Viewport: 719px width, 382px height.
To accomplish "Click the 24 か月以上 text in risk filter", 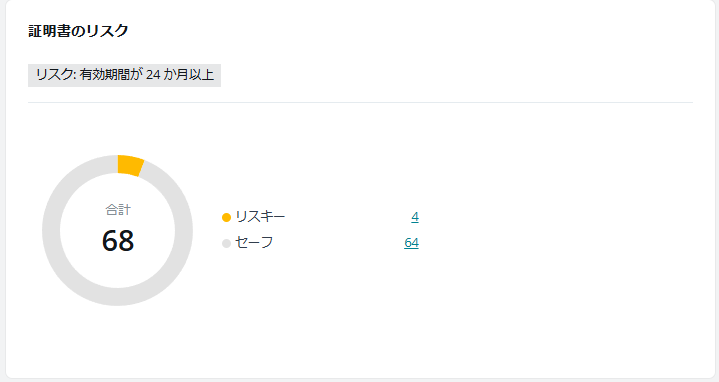I will (180, 74).
